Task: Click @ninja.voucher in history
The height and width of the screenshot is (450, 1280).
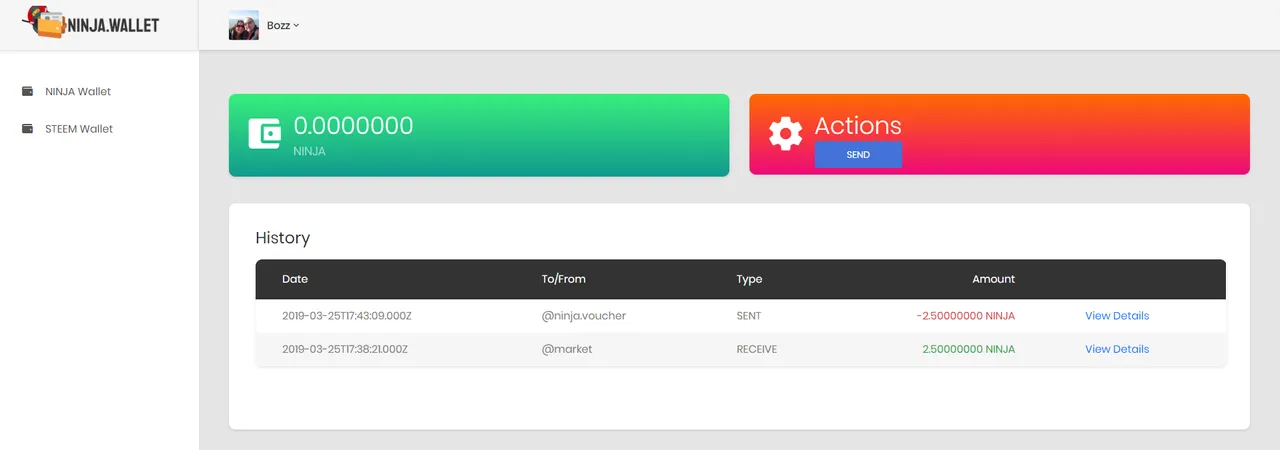Action: pos(584,316)
